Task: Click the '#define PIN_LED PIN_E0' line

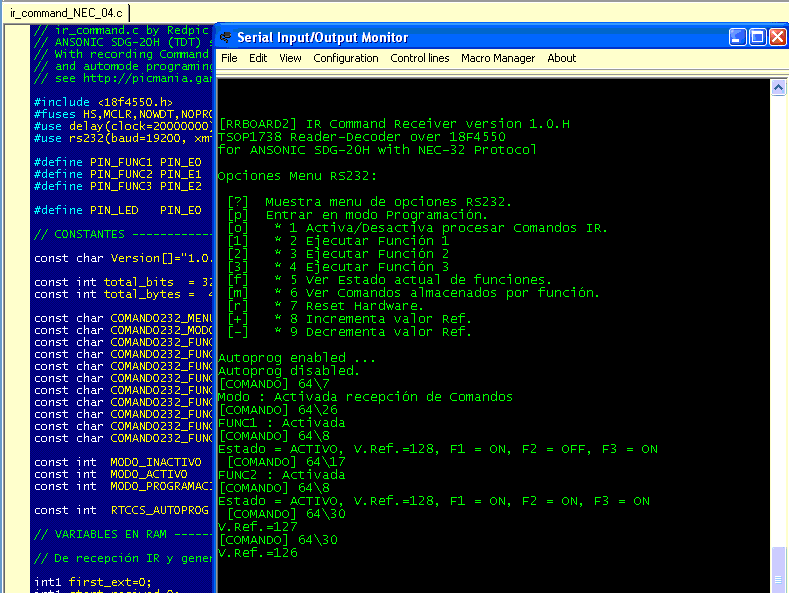Action: 118,210
